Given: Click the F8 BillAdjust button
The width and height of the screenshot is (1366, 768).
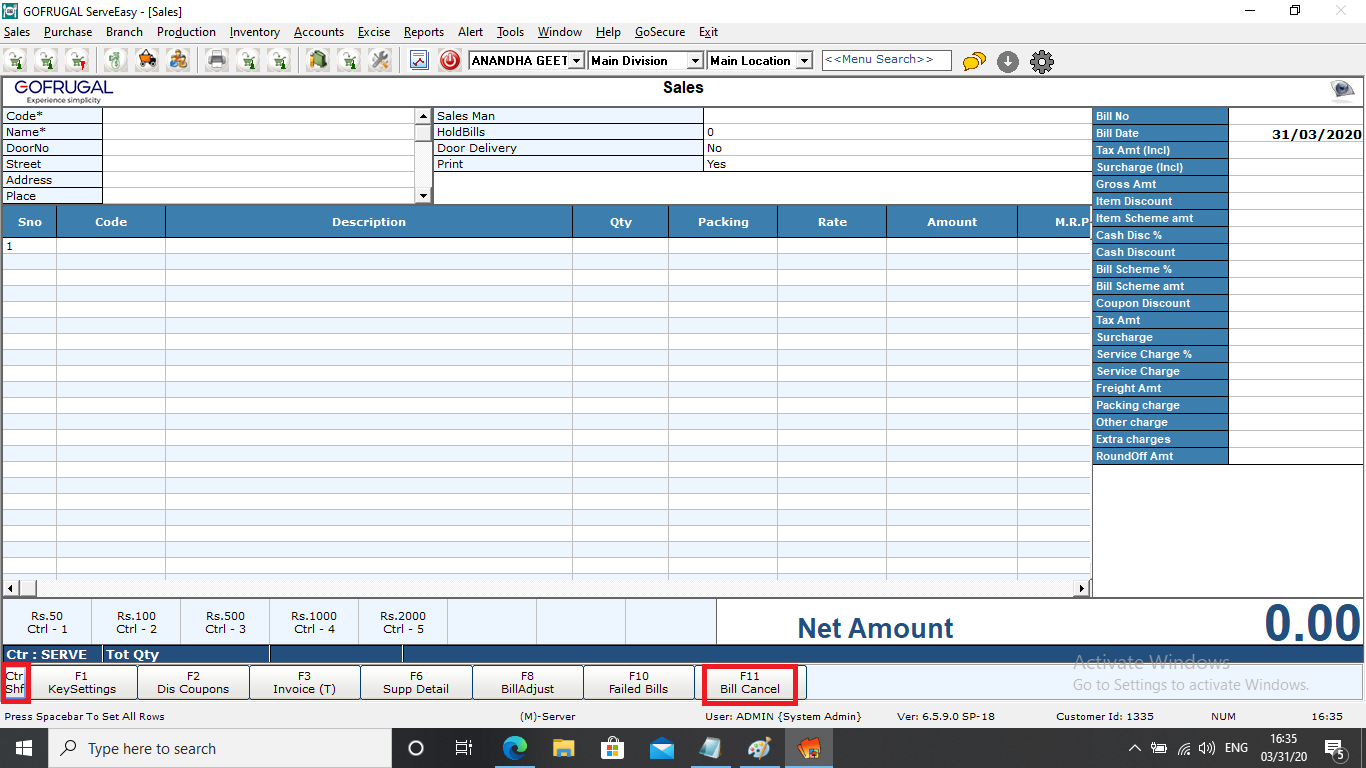Looking at the screenshot, I should [527, 683].
